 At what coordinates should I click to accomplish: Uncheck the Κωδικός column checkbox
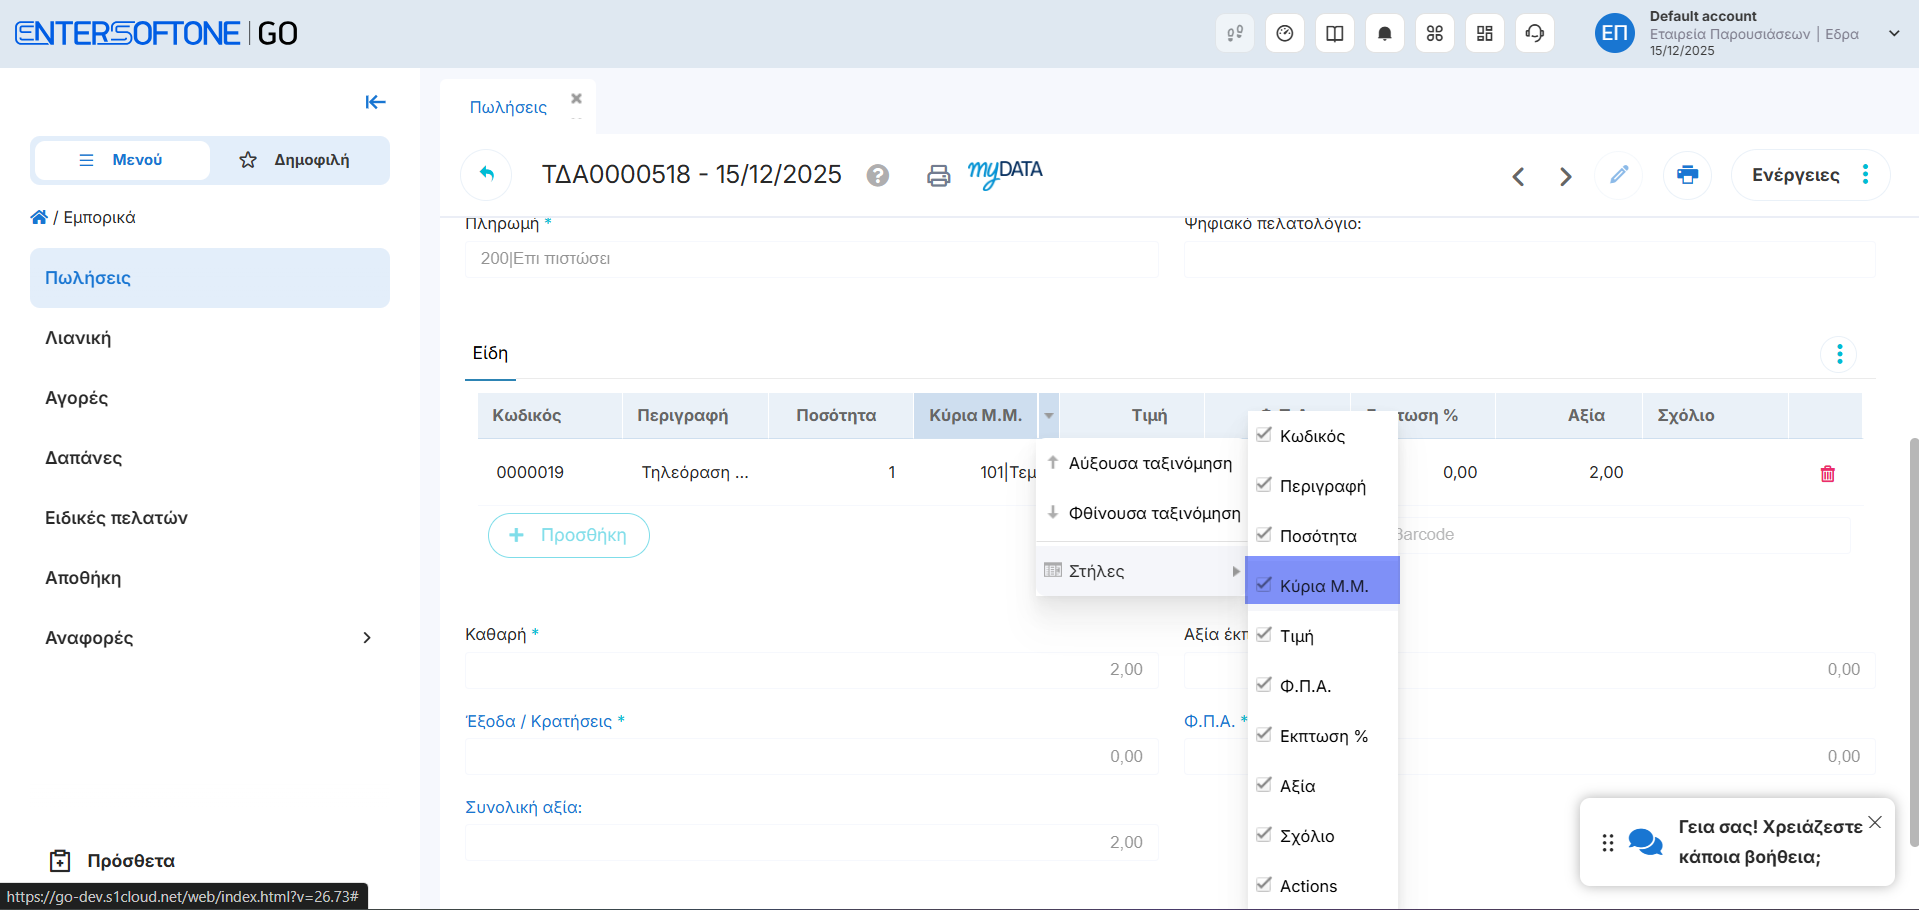click(x=1264, y=435)
